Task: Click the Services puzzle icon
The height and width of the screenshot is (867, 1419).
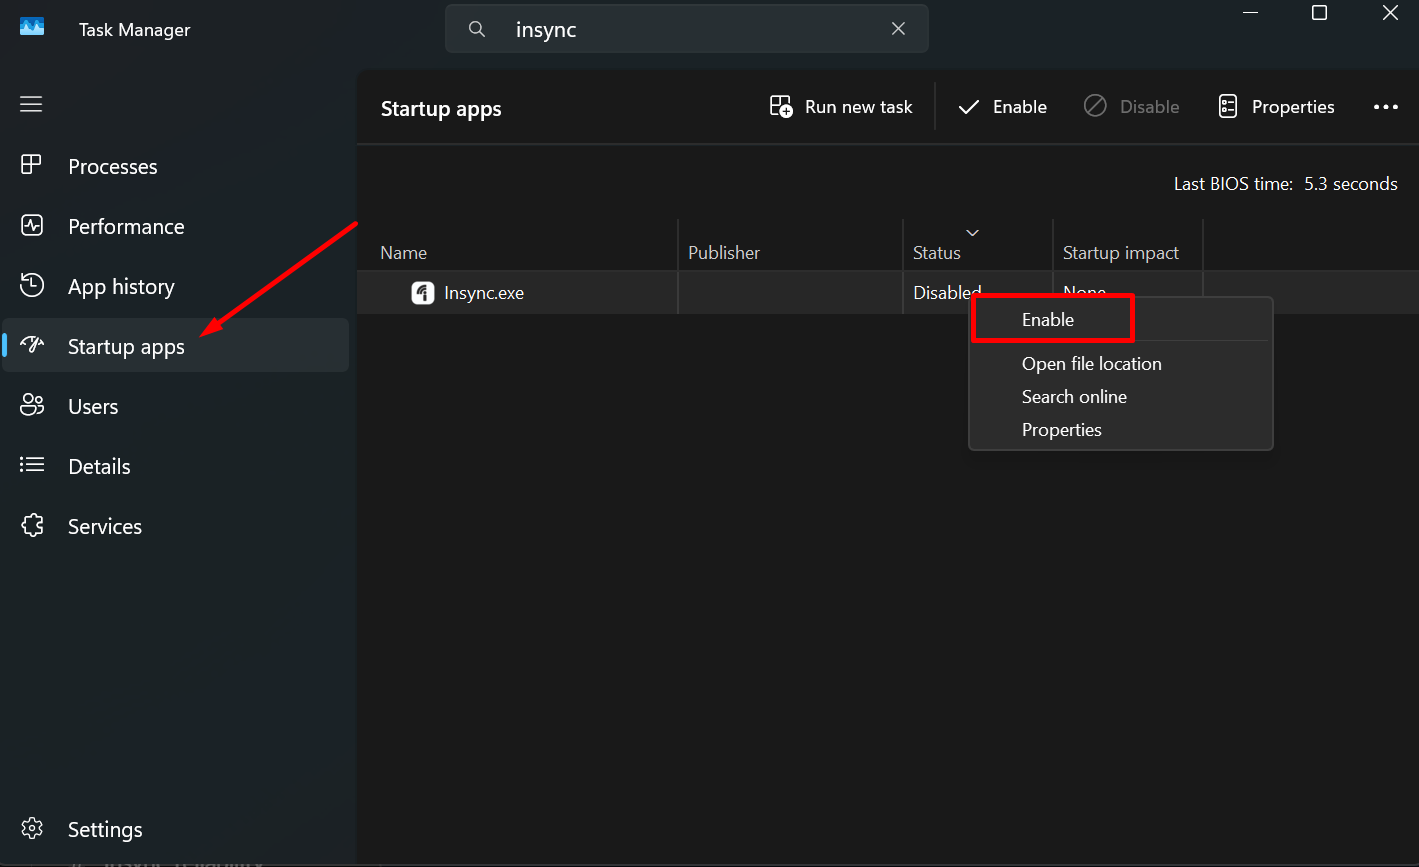Action: (32, 525)
